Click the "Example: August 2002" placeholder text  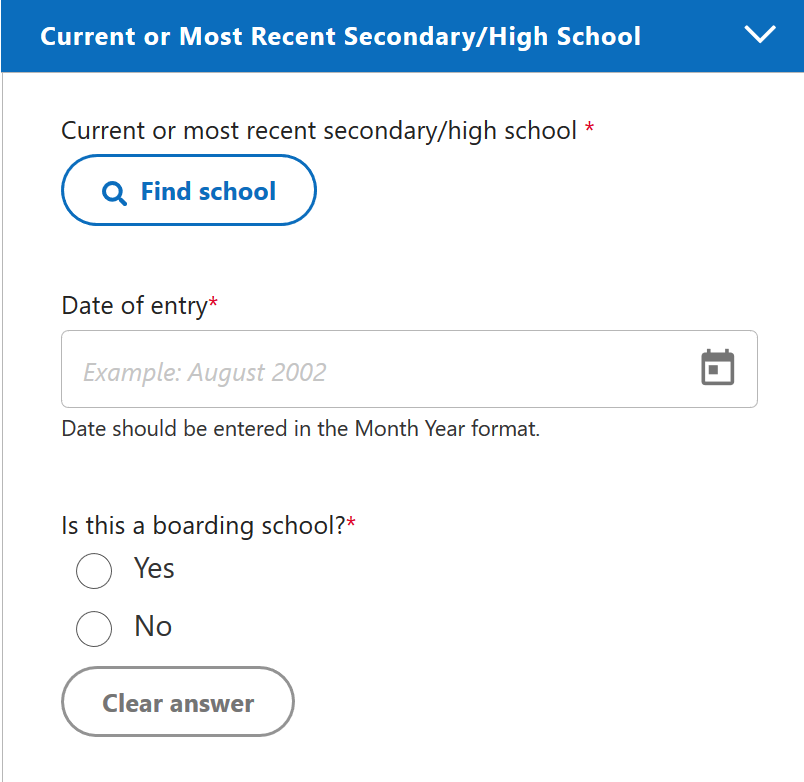click(x=205, y=373)
